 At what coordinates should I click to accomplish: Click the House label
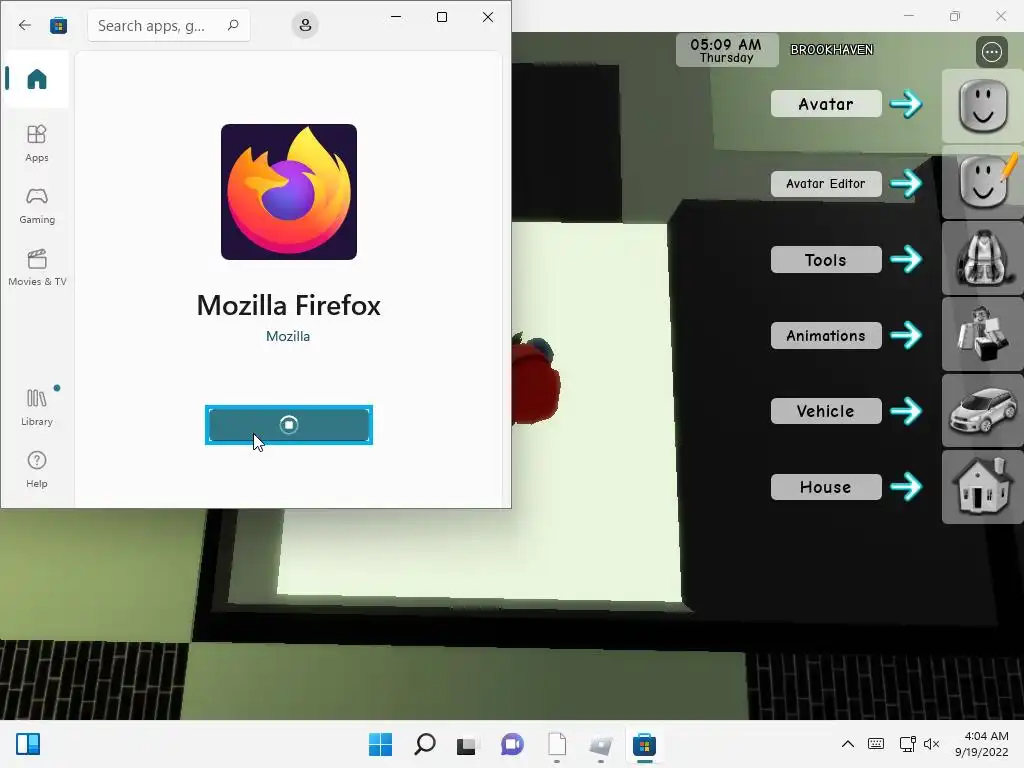826,487
